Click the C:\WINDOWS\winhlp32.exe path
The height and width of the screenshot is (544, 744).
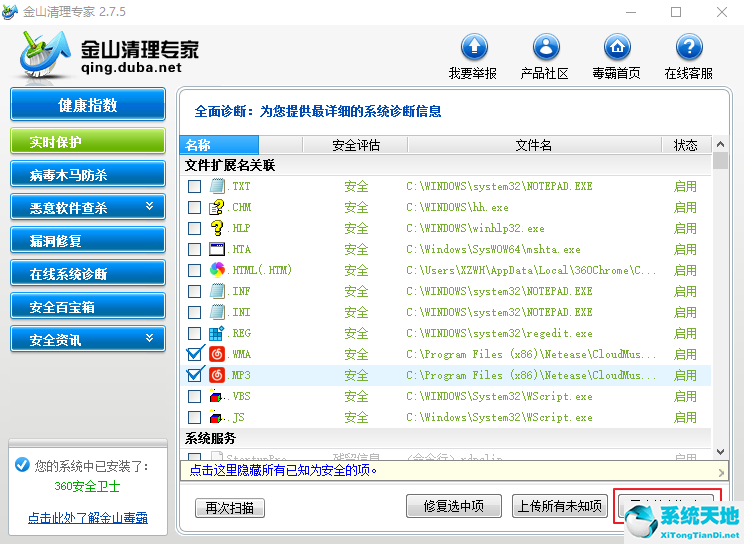475,228
